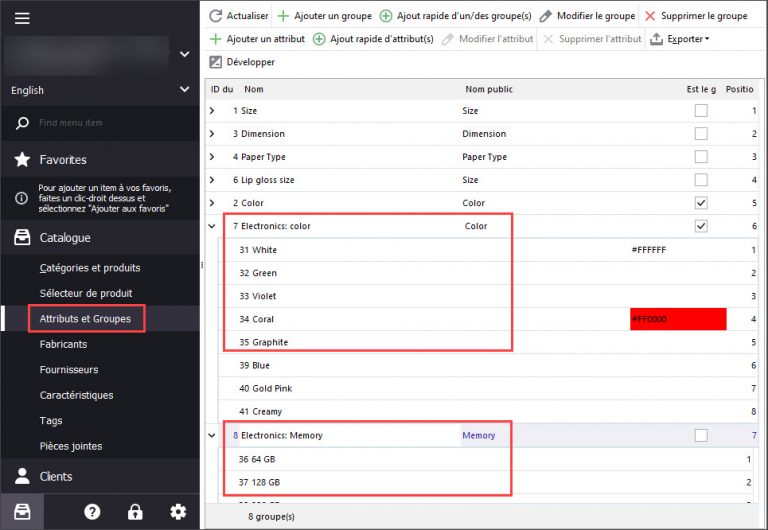Open the English language dropdown

100,90
